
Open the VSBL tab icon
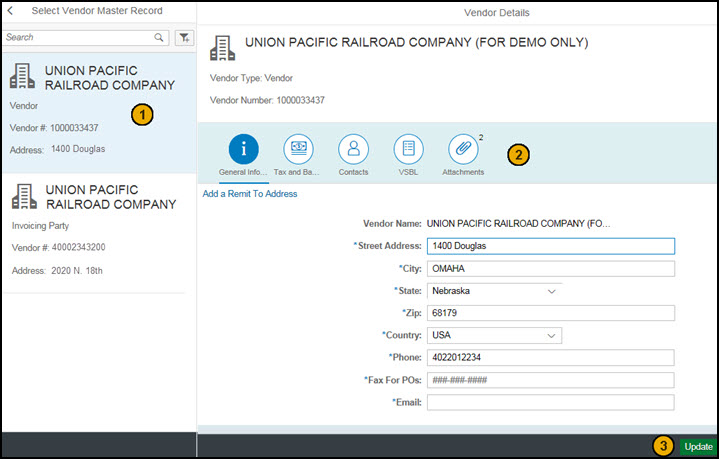click(408, 149)
